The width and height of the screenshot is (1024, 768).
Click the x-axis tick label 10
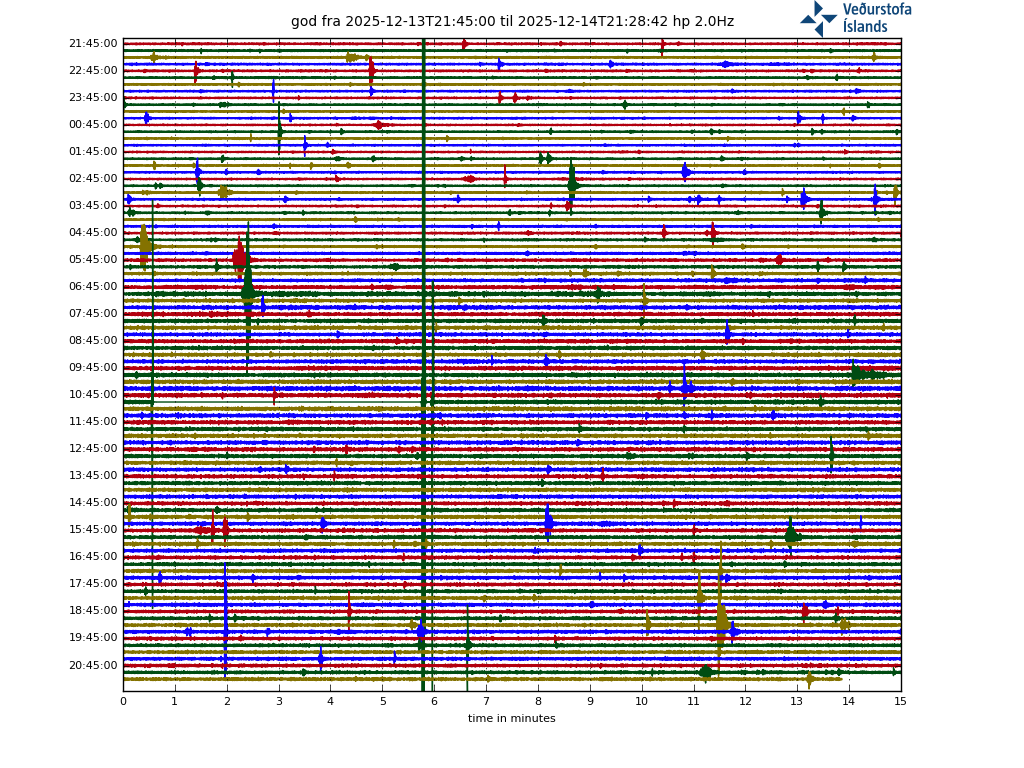click(x=641, y=702)
